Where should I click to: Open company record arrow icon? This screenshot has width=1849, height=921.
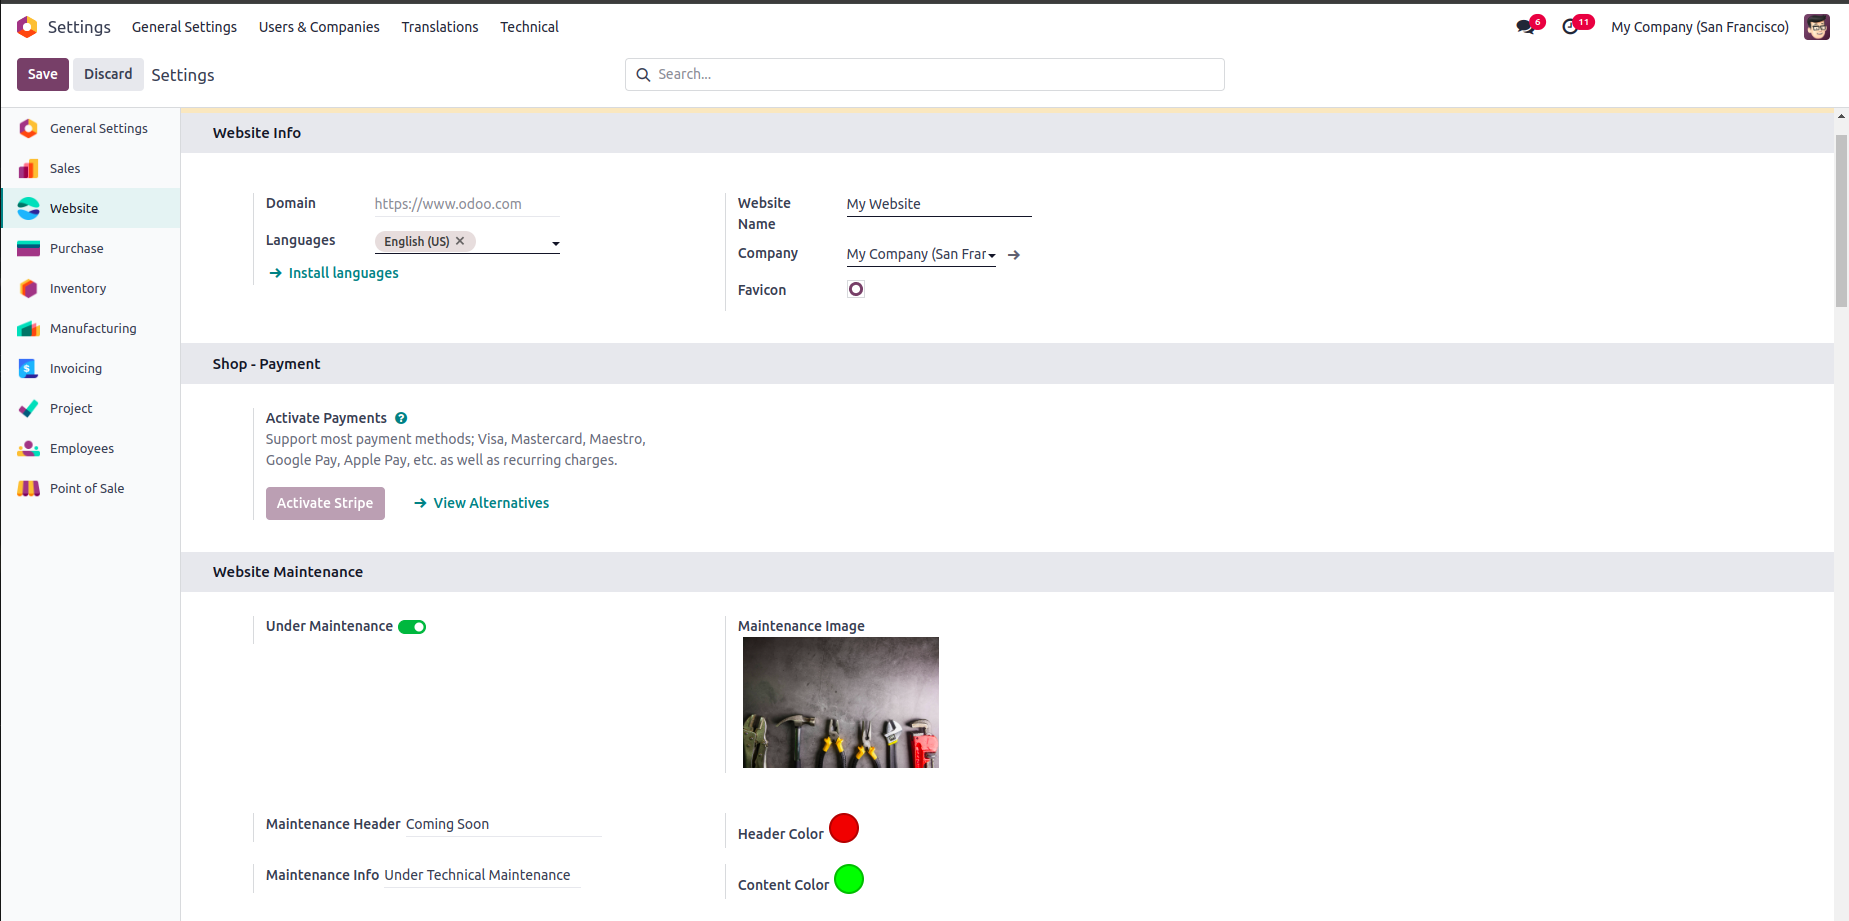(x=1014, y=255)
